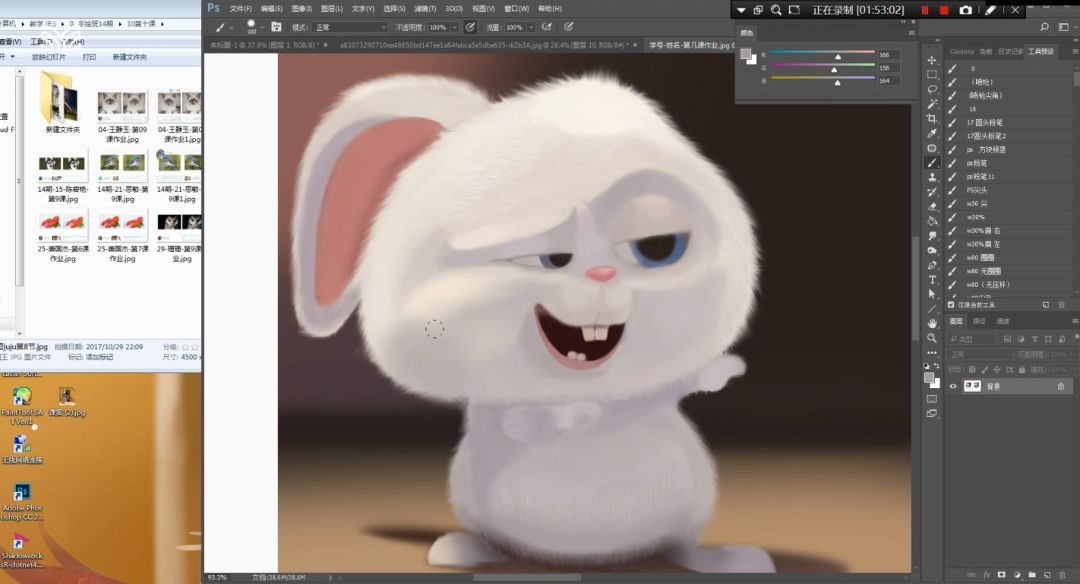The height and width of the screenshot is (584, 1080).
Task: Select the Lasso tool
Action: pos(932,89)
